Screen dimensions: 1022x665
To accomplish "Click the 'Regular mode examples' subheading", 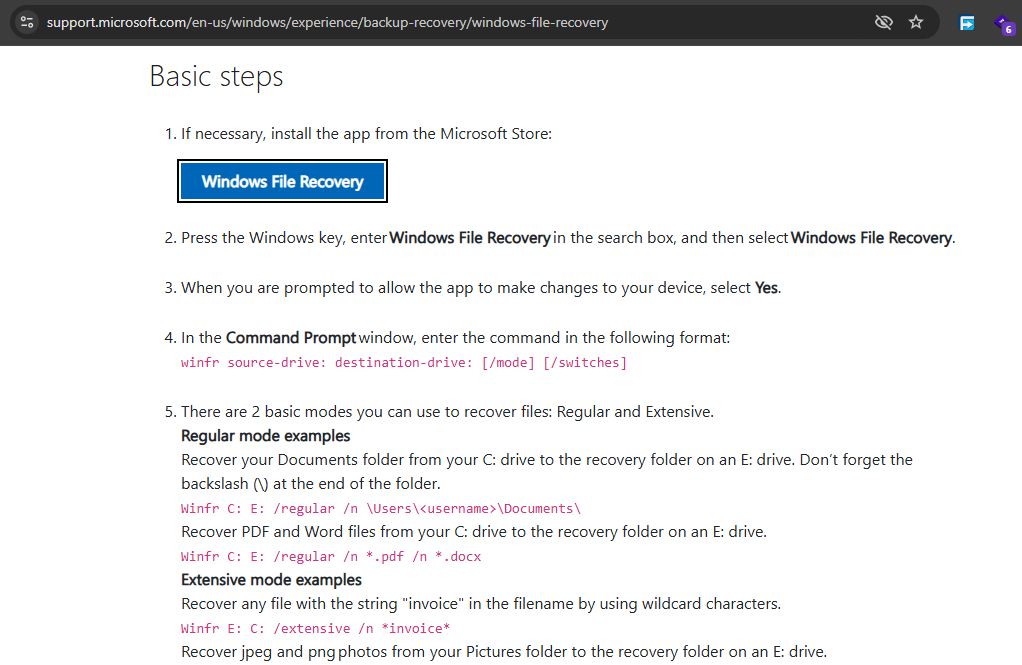I will click(x=265, y=436).
